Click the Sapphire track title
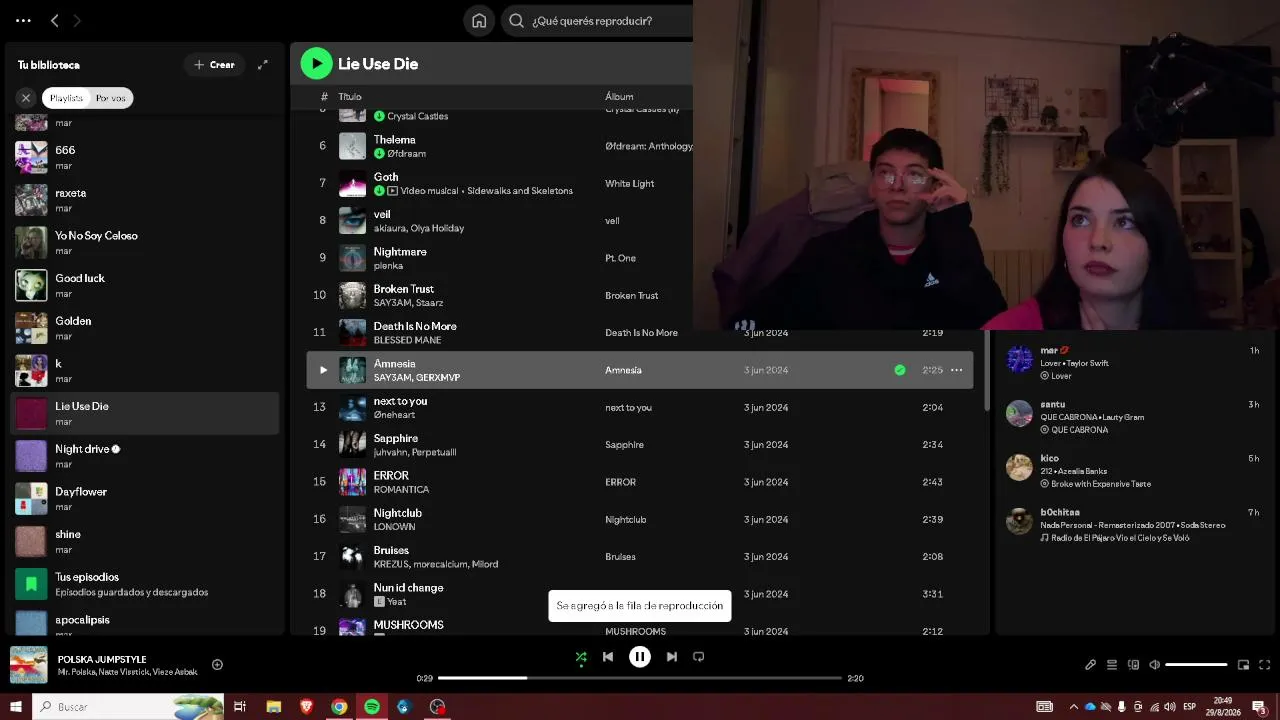1280x720 pixels. 396,438
